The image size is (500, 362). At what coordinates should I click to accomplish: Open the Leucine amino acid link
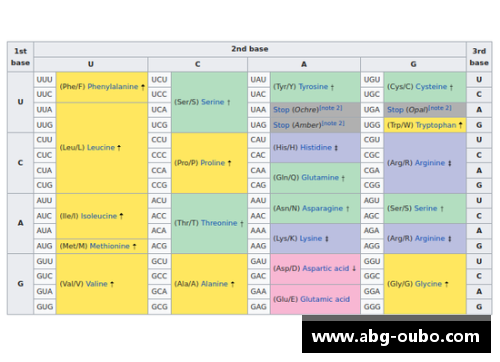click(x=101, y=147)
